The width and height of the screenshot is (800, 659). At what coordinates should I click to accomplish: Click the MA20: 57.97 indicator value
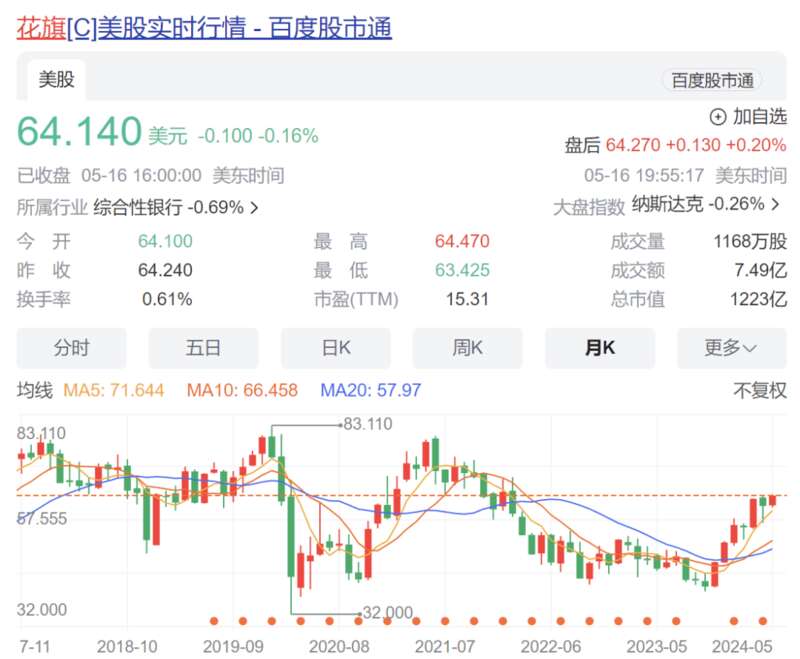tap(370, 391)
